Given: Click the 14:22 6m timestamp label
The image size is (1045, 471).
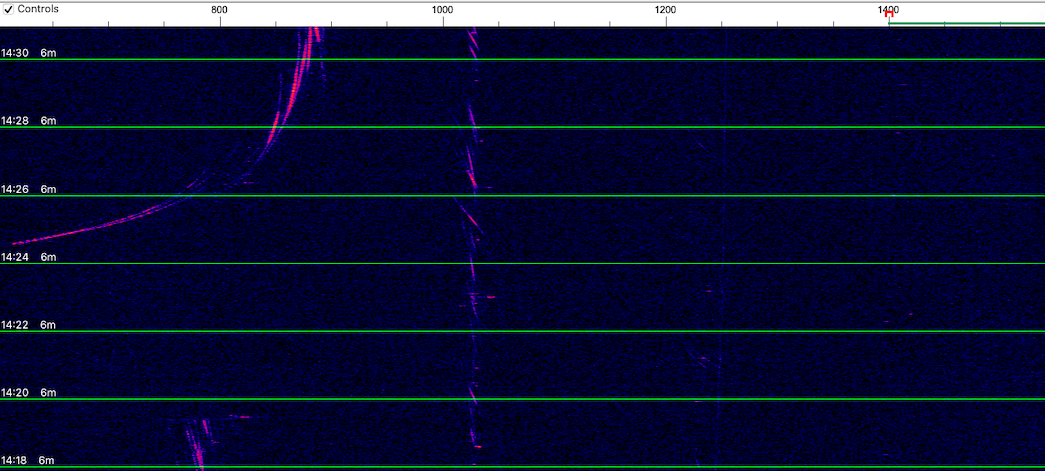Looking at the screenshot, I should tap(29, 325).
